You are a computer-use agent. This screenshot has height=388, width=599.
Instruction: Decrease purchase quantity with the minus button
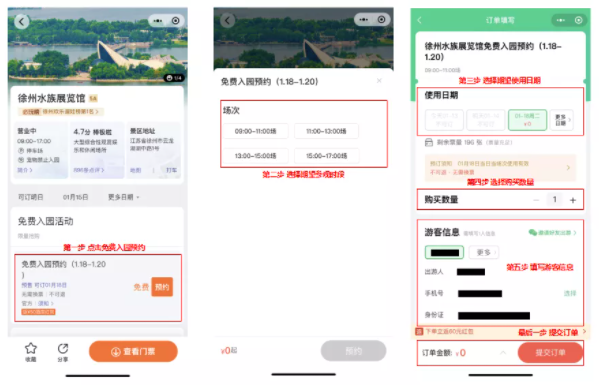(536, 200)
